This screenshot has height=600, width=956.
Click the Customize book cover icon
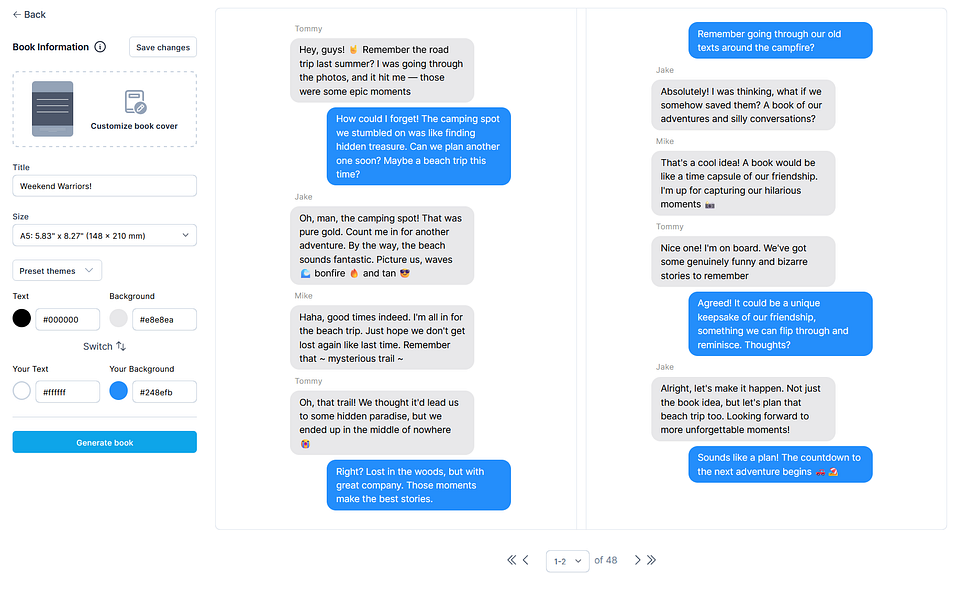135,101
